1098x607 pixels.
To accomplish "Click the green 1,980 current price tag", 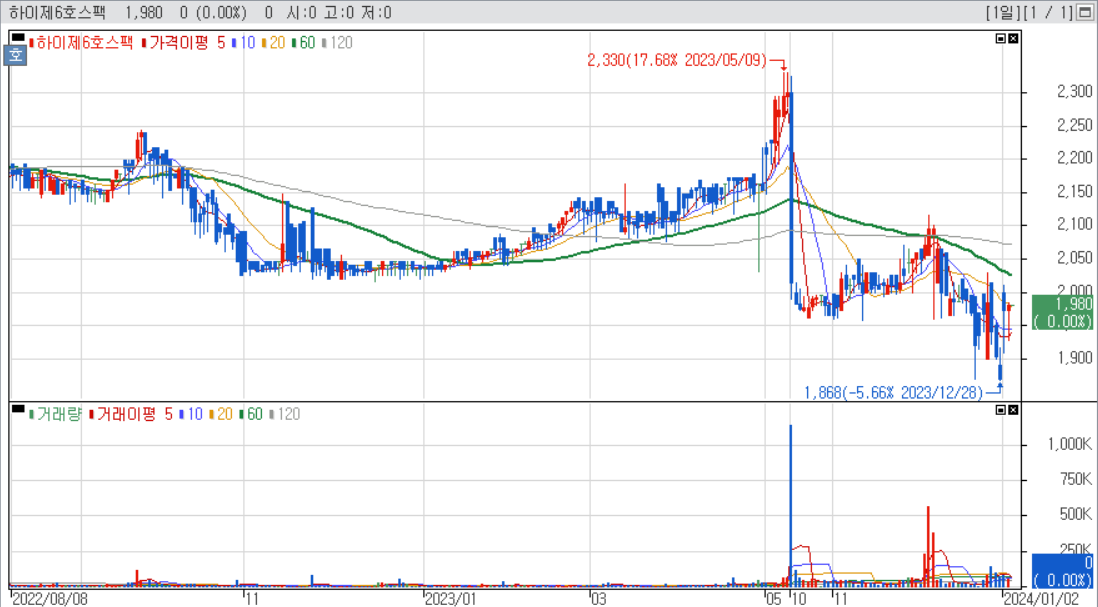I will pos(1062,312).
